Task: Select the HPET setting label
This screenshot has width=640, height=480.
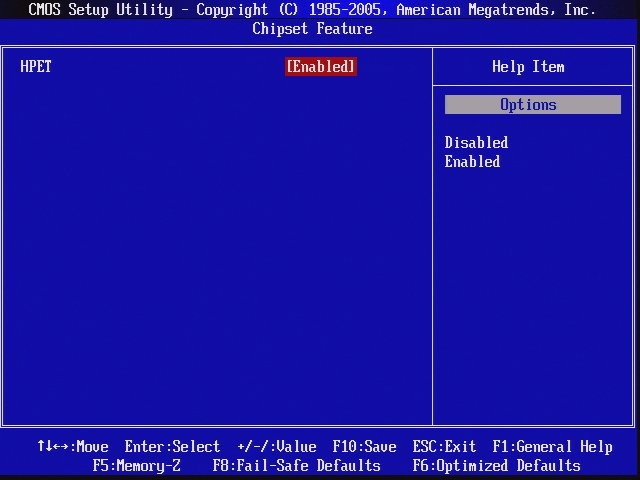Action: tap(36, 67)
